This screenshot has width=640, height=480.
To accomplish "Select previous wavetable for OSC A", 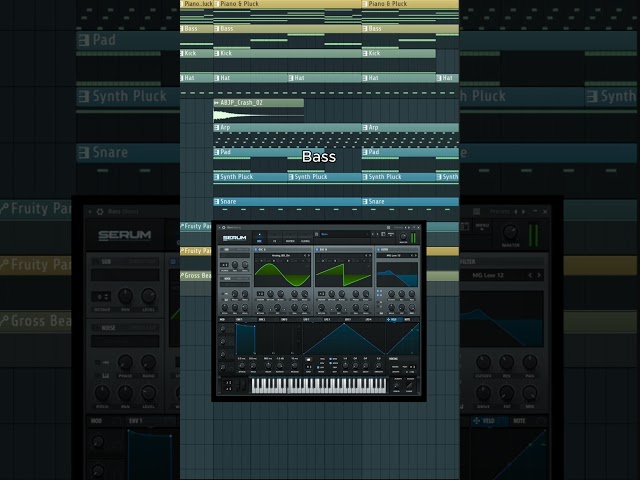I will [305, 256].
